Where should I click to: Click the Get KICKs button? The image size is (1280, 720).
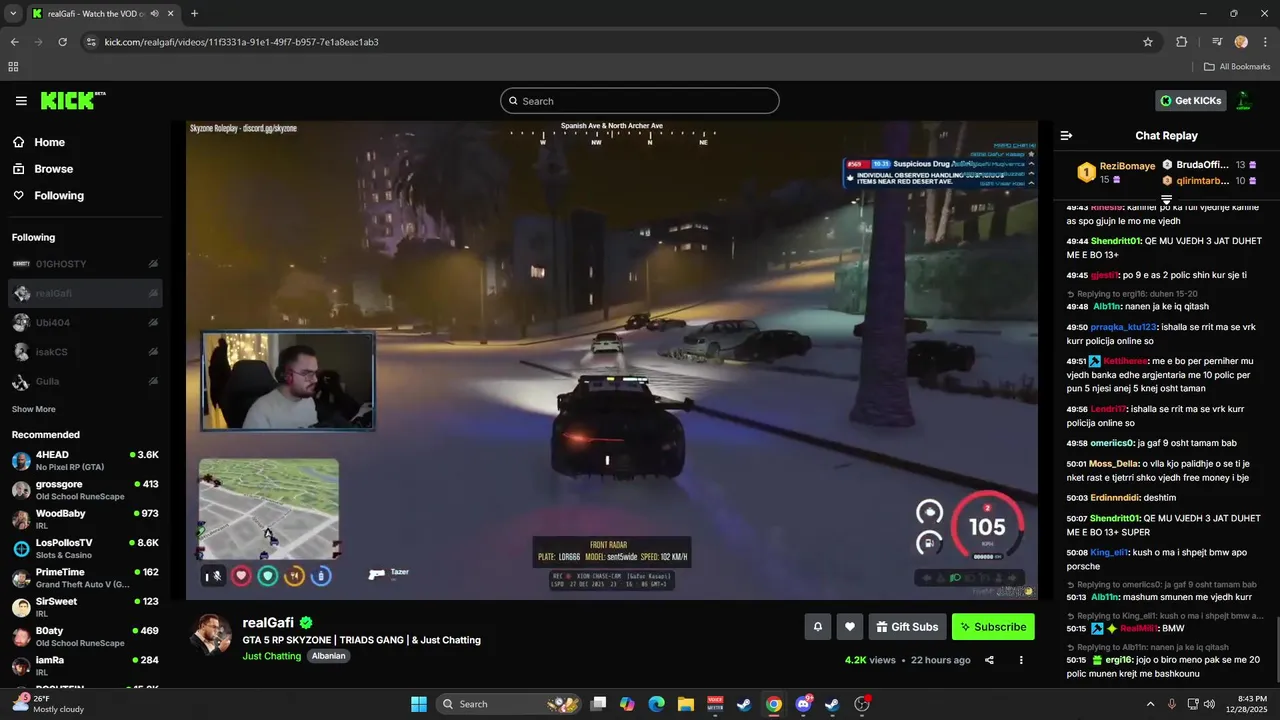(1190, 101)
